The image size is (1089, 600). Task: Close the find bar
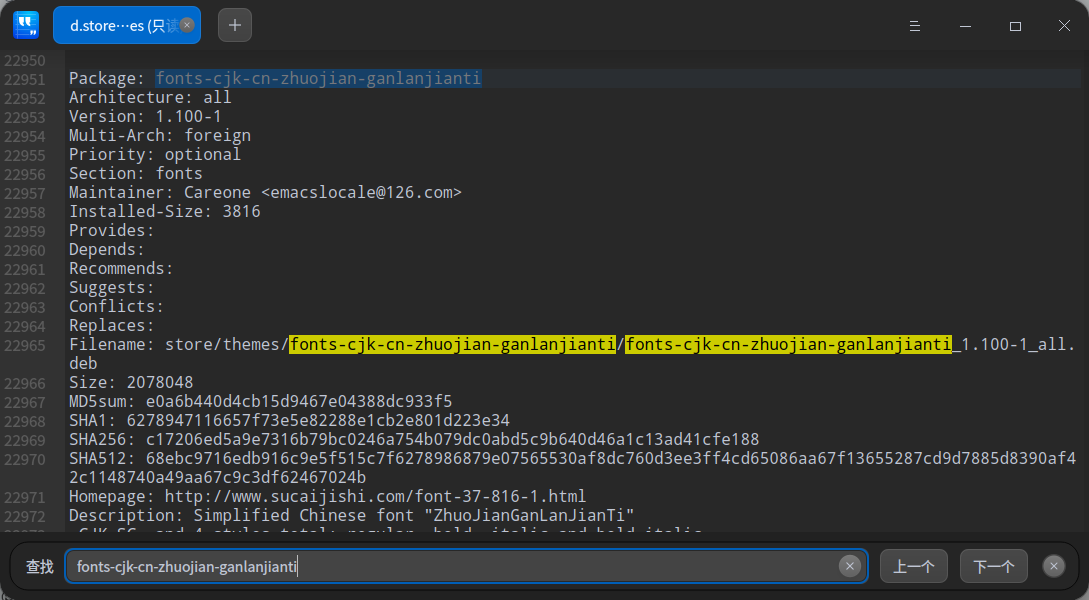coord(1054,566)
